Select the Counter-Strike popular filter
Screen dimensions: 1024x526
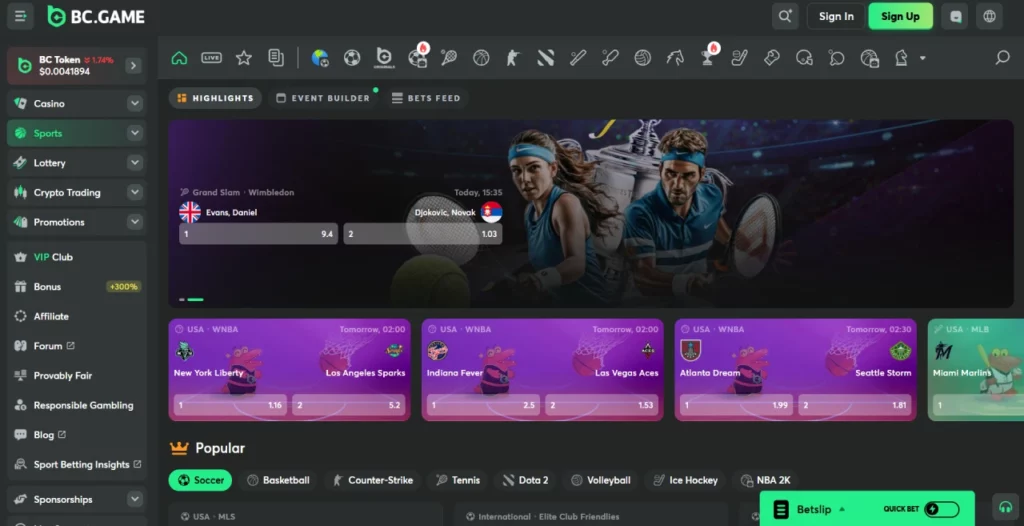[x=373, y=480]
